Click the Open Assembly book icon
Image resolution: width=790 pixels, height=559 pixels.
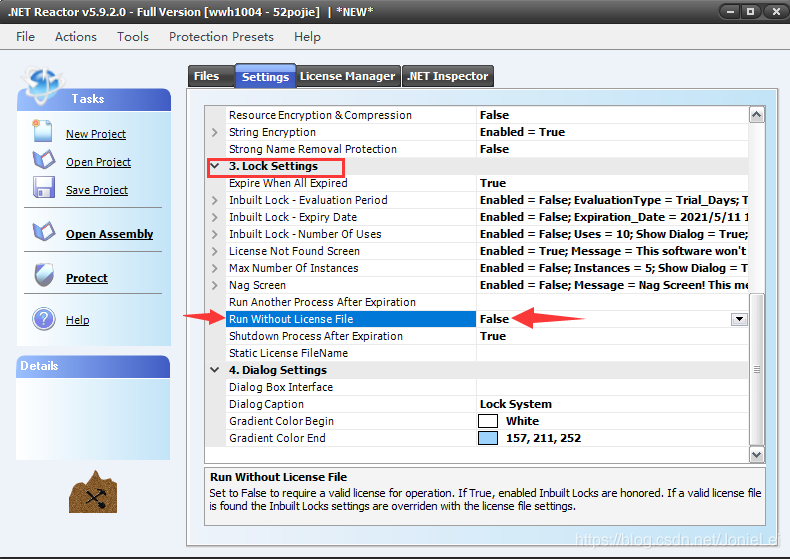pyautogui.click(x=43, y=232)
